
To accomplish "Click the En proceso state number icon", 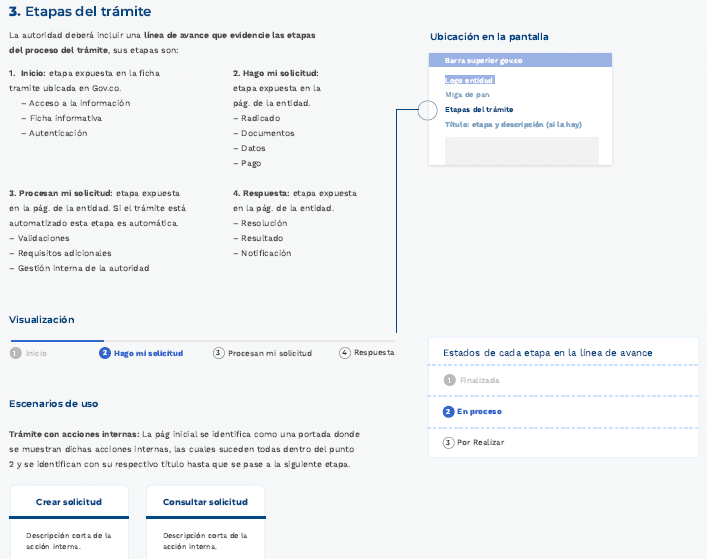I will point(449,411).
